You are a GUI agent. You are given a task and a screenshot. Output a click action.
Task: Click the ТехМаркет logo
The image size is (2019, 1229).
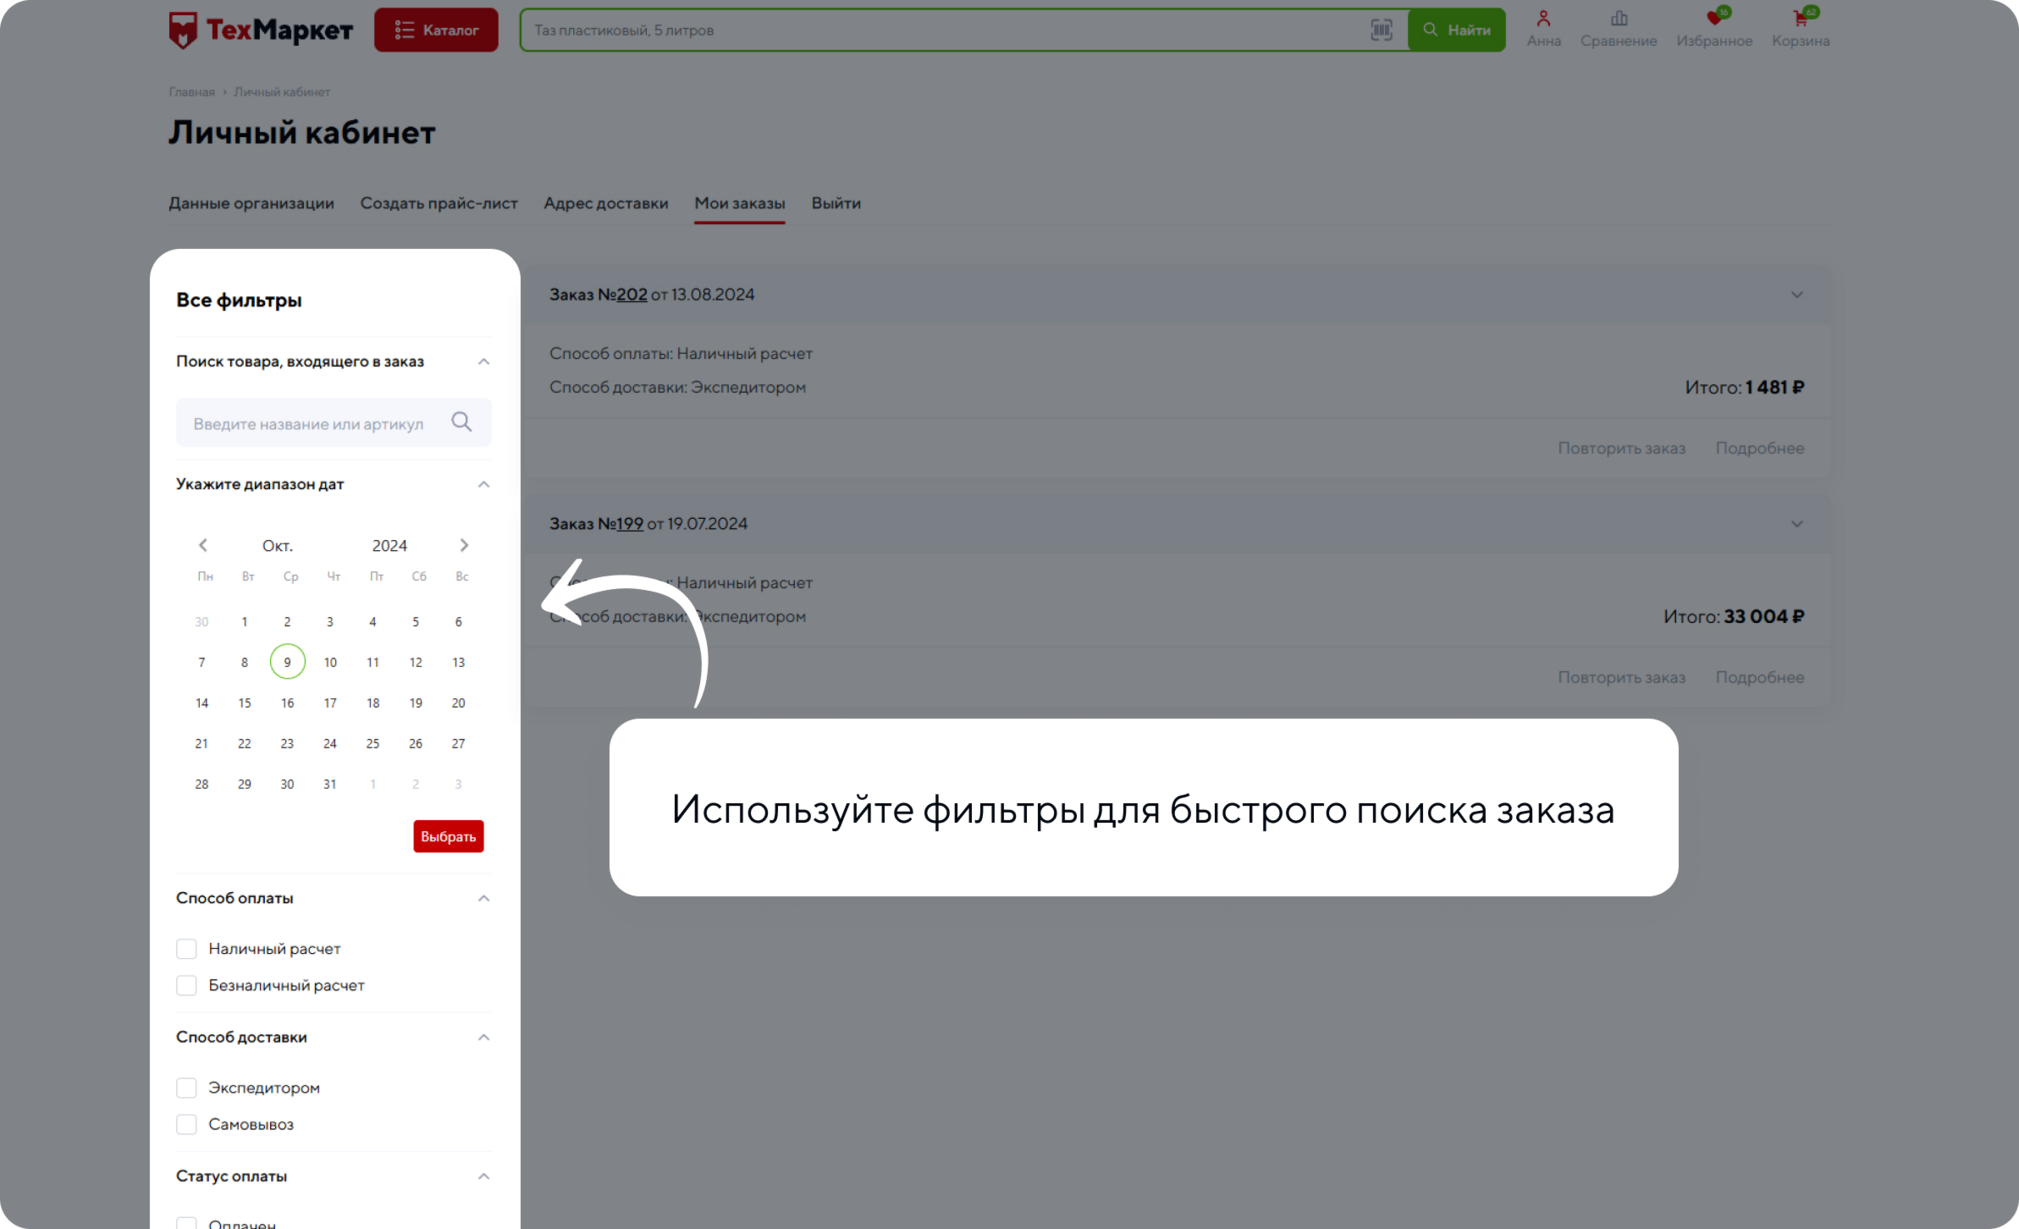tap(260, 30)
